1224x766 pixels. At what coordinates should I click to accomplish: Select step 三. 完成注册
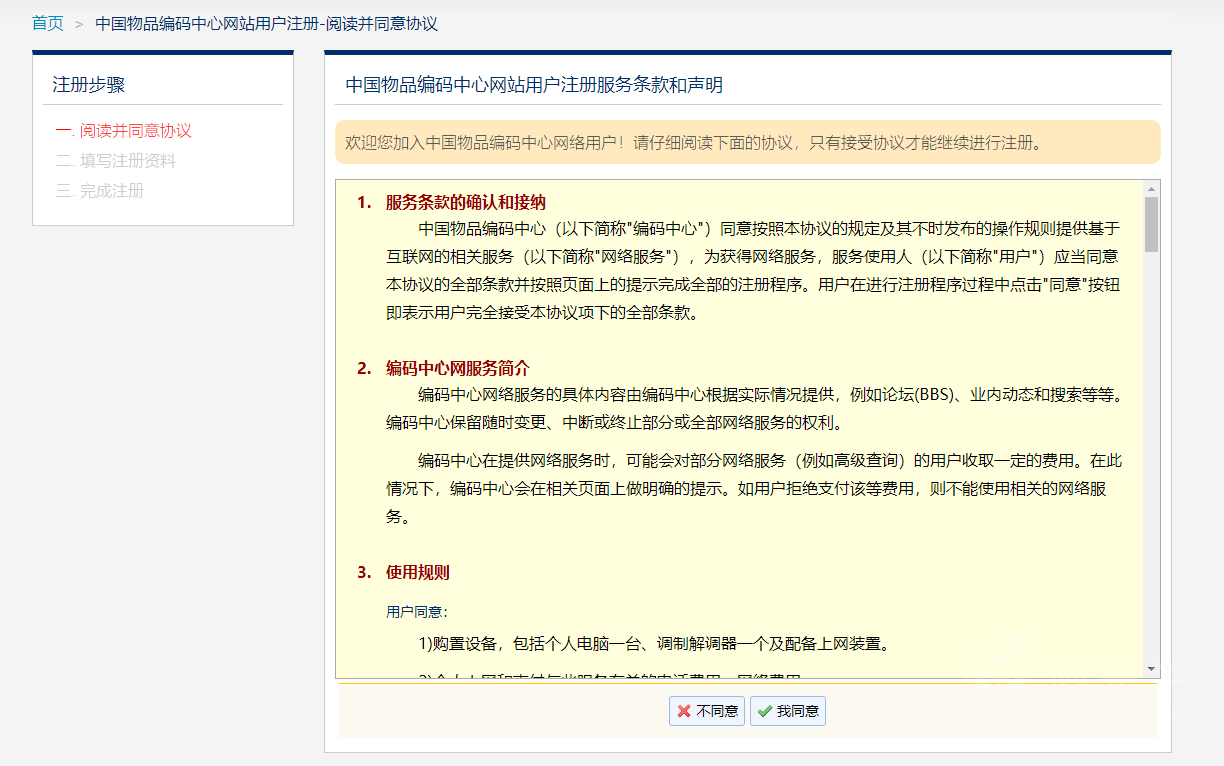click(x=99, y=190)
